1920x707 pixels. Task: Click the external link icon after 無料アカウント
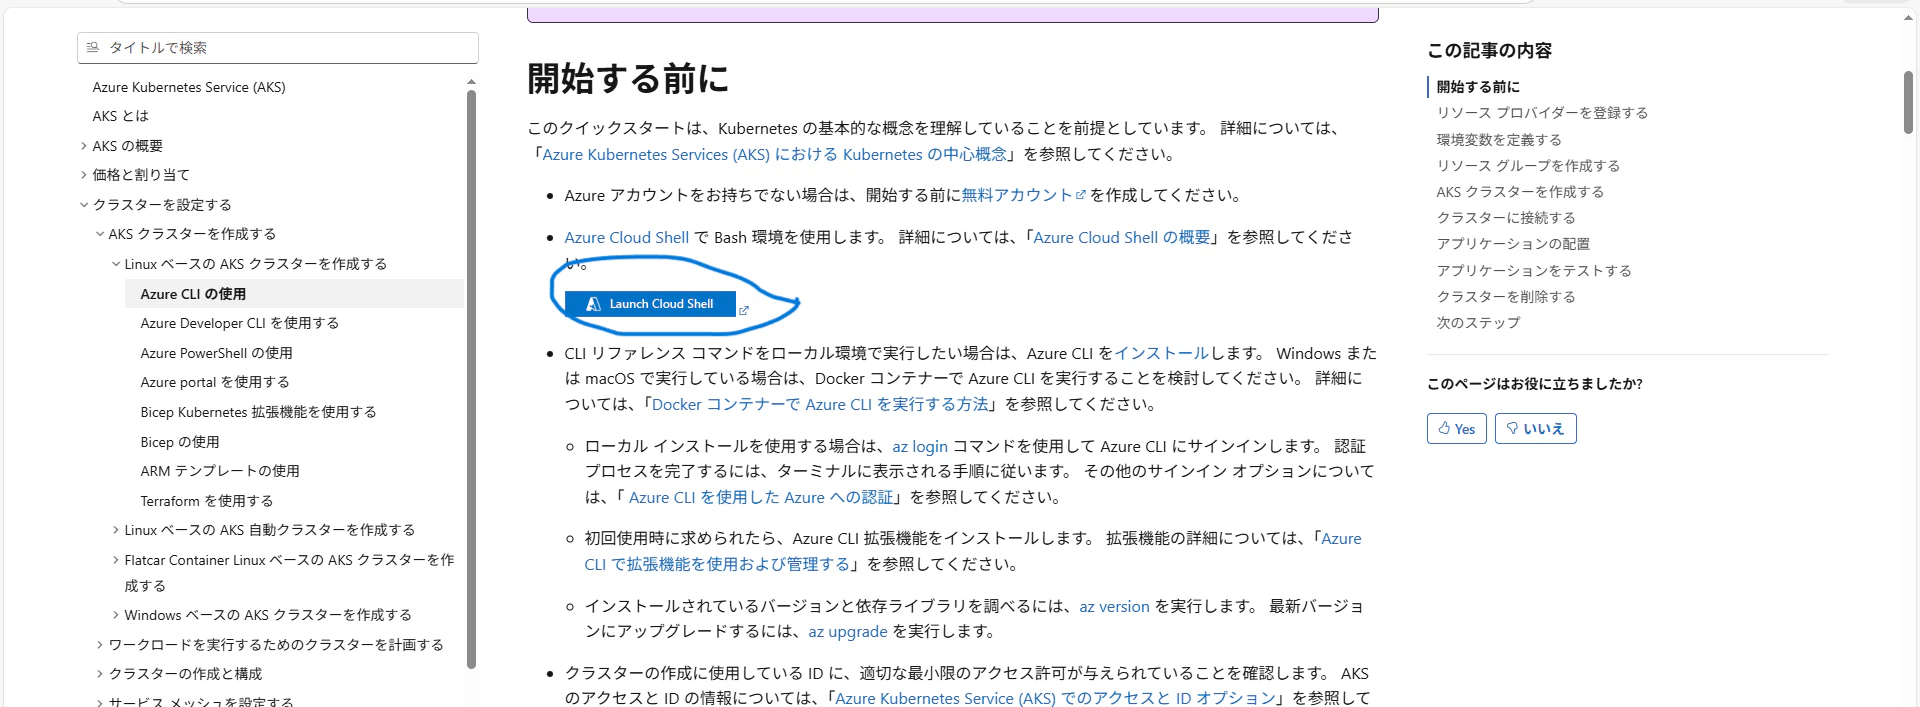tap(1080, 196)
